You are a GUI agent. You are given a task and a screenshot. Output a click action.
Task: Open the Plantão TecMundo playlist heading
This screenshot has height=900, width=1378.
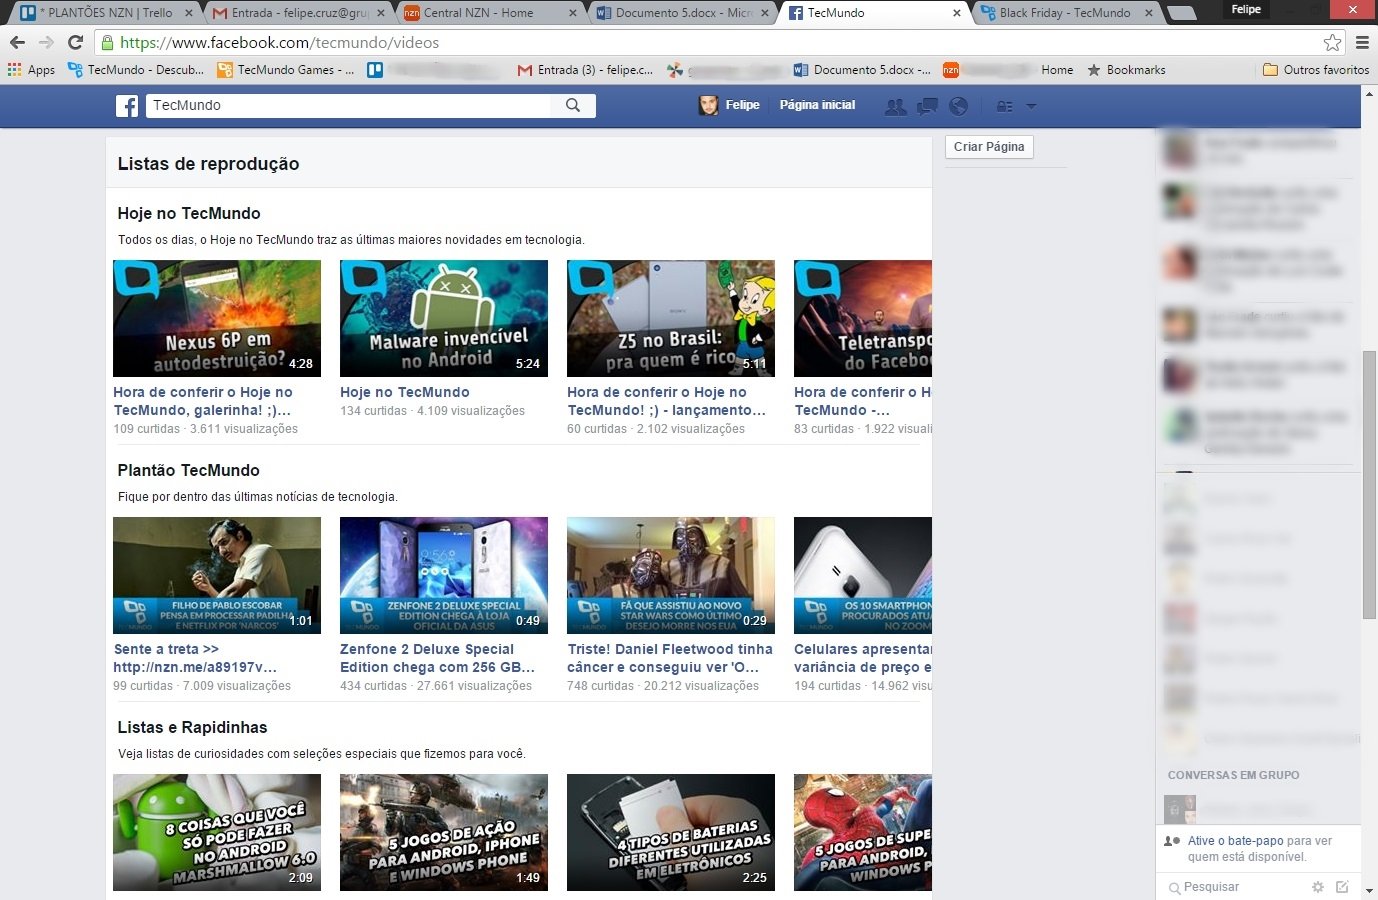[x=188, y=470]
